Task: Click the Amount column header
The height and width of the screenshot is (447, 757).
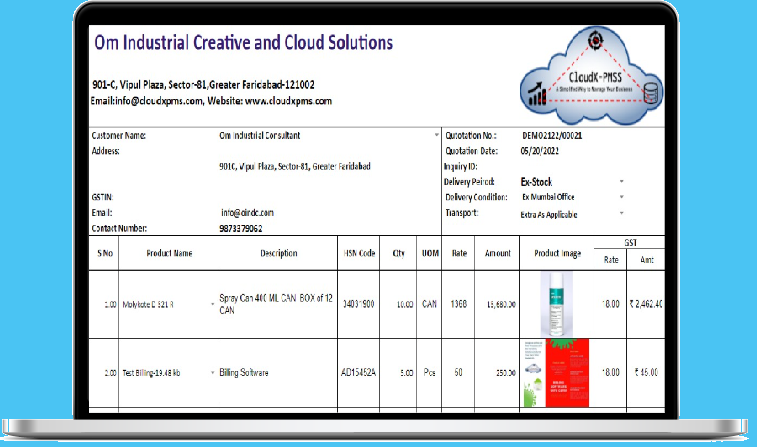Action: [x=497, y=253]
